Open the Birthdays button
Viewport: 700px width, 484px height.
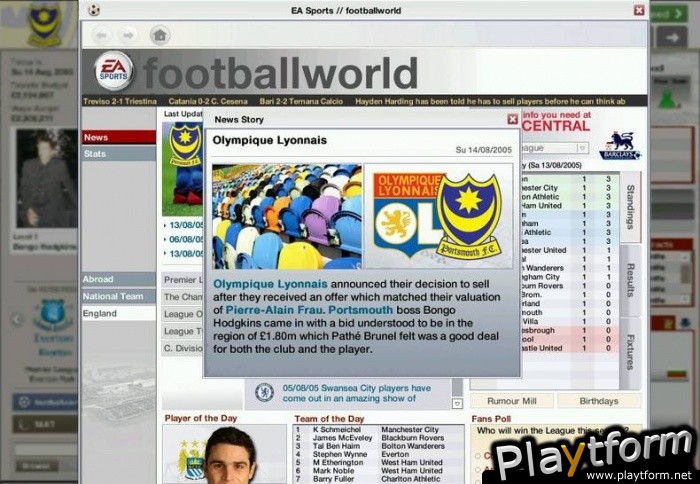[x=599, y=401]
